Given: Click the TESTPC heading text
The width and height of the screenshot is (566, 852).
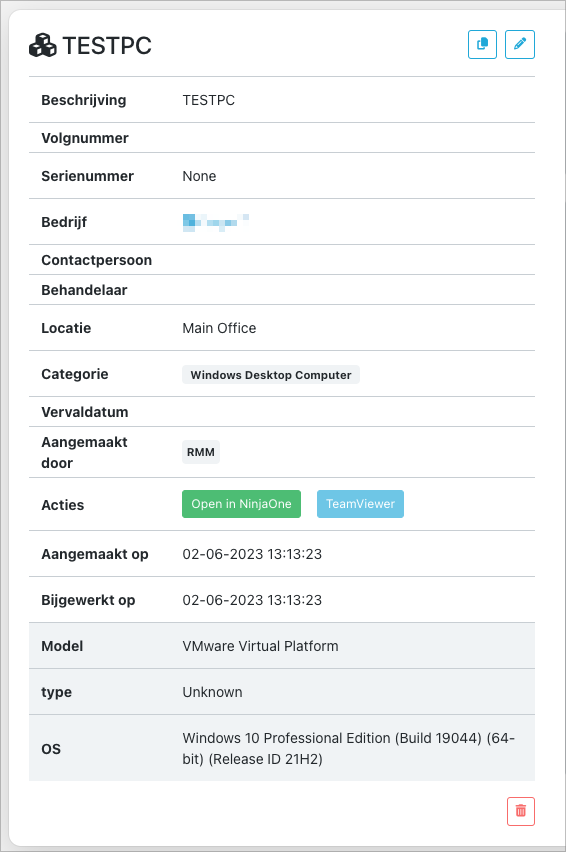Looking at the screenshot, I should [107, 45].
